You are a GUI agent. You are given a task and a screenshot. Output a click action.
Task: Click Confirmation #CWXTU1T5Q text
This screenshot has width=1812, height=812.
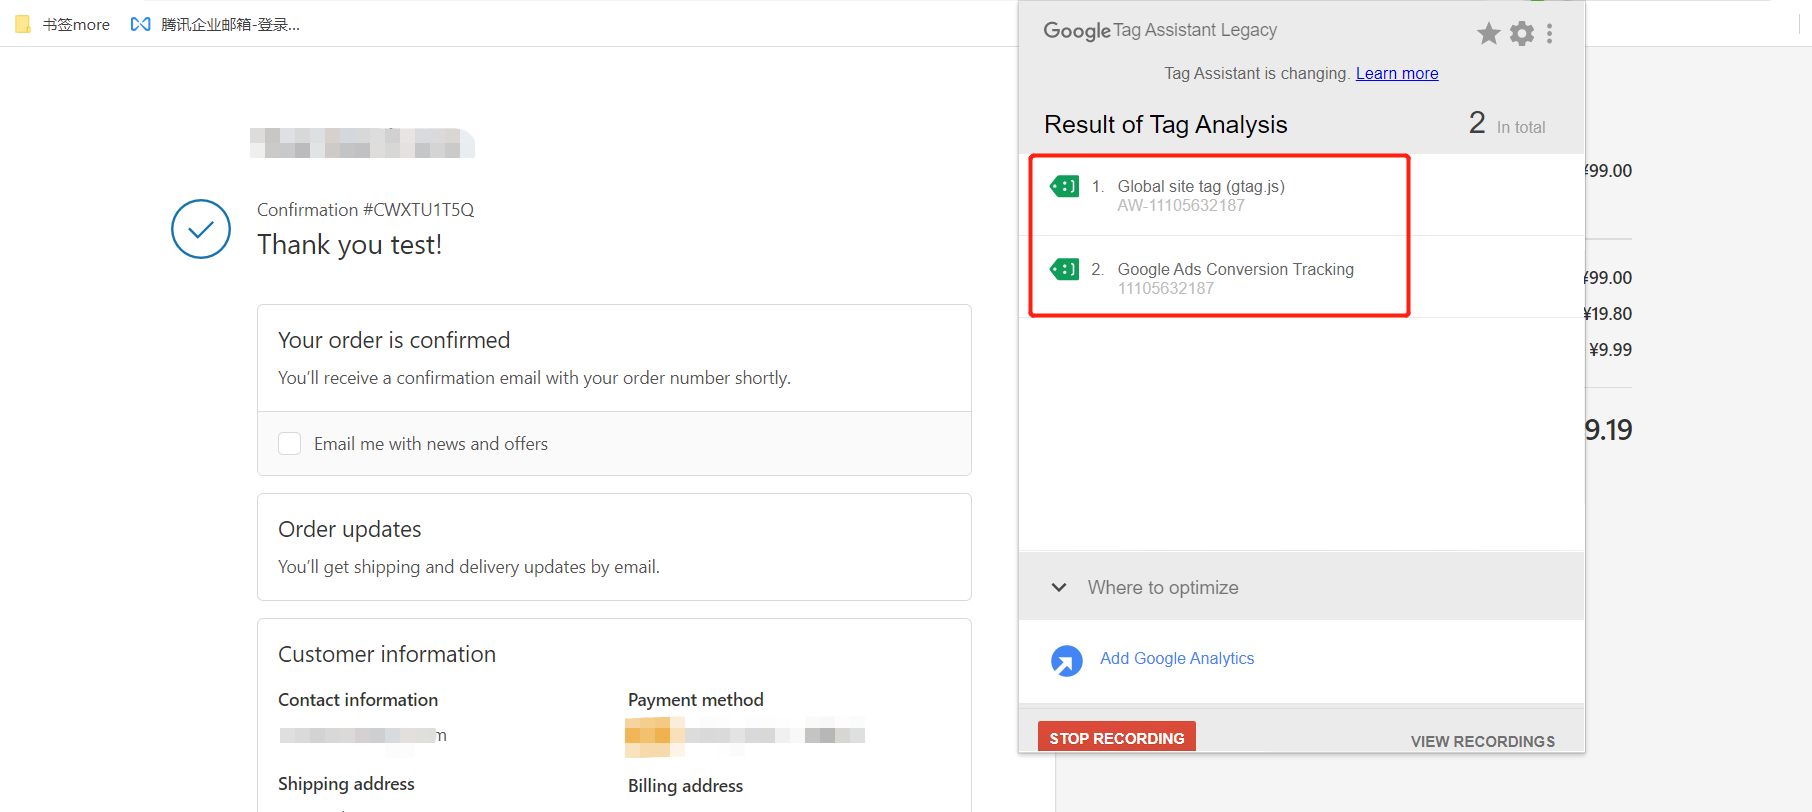(x=365, y=210)
